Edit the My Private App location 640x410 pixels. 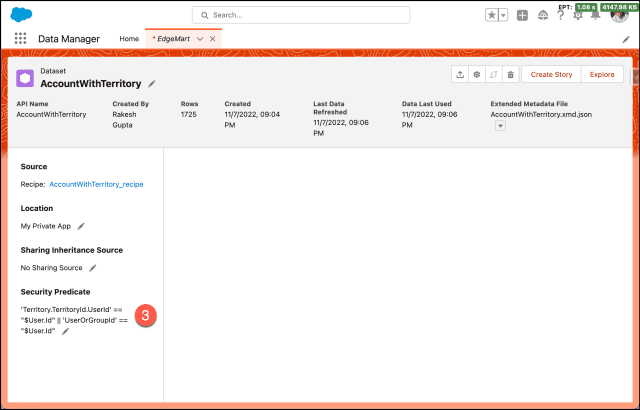(82, 227)
